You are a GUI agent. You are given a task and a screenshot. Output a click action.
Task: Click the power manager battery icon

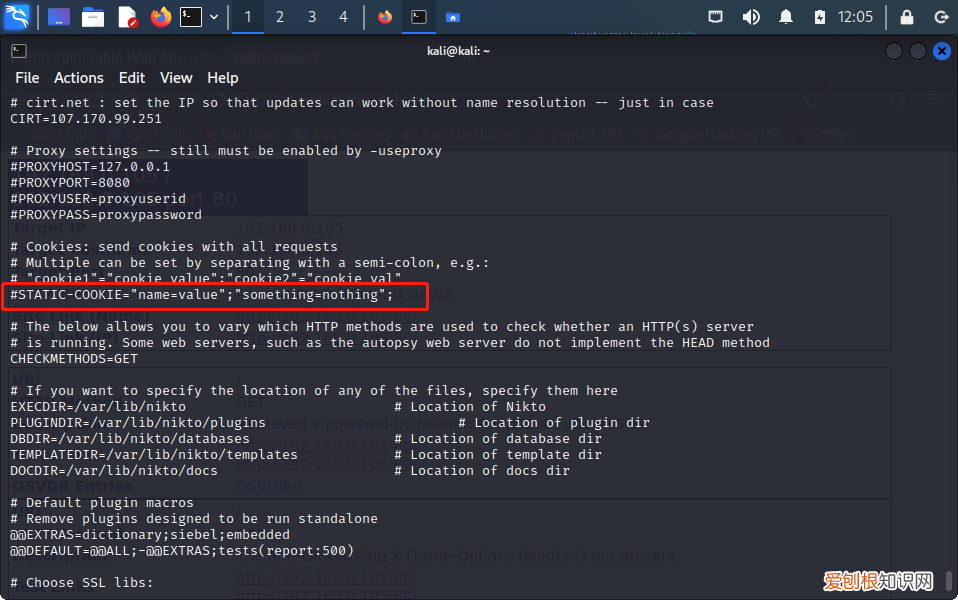(820, 17)
